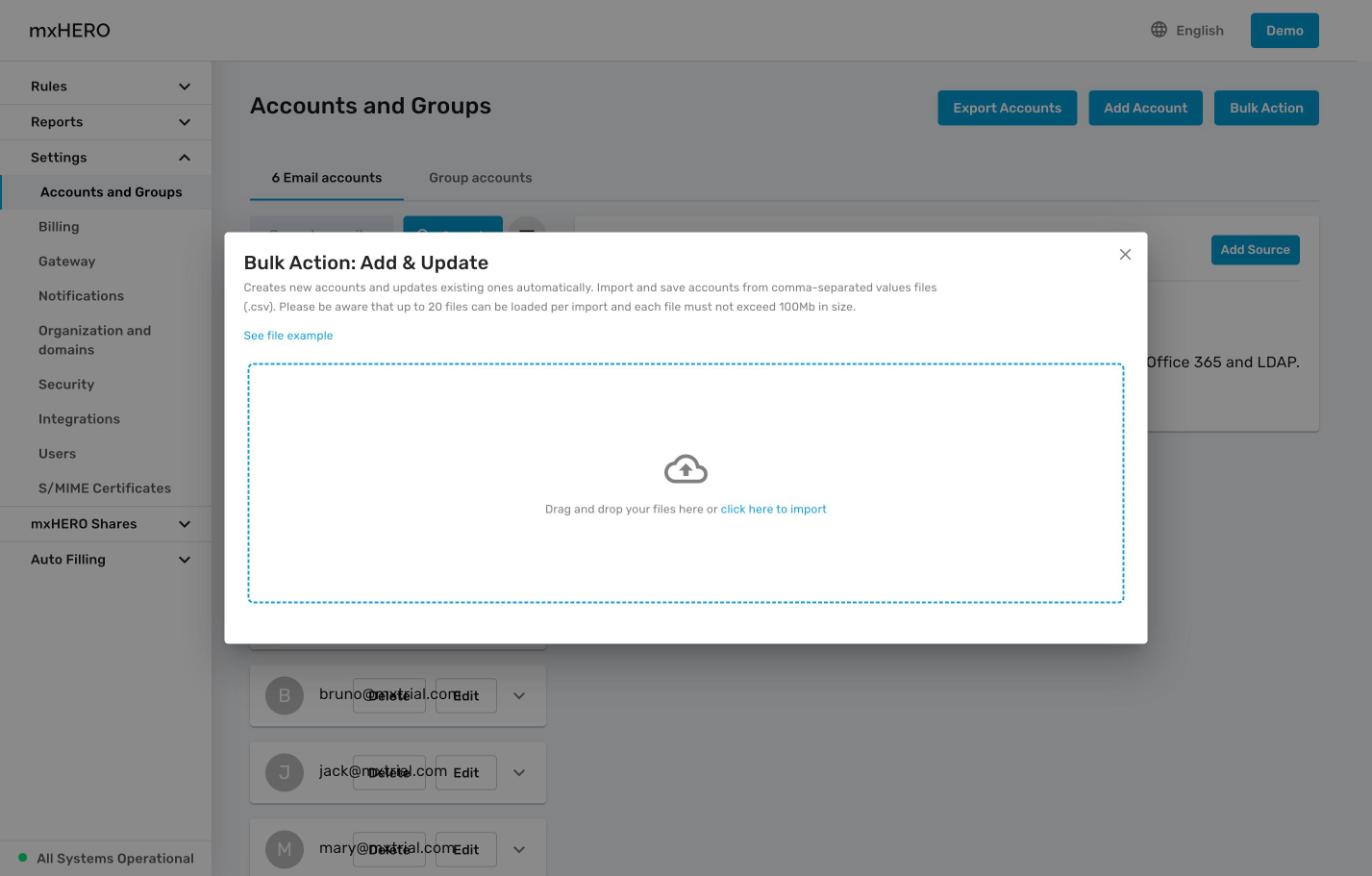Expand the mxHERO Shares chevron

pos(184,524)
